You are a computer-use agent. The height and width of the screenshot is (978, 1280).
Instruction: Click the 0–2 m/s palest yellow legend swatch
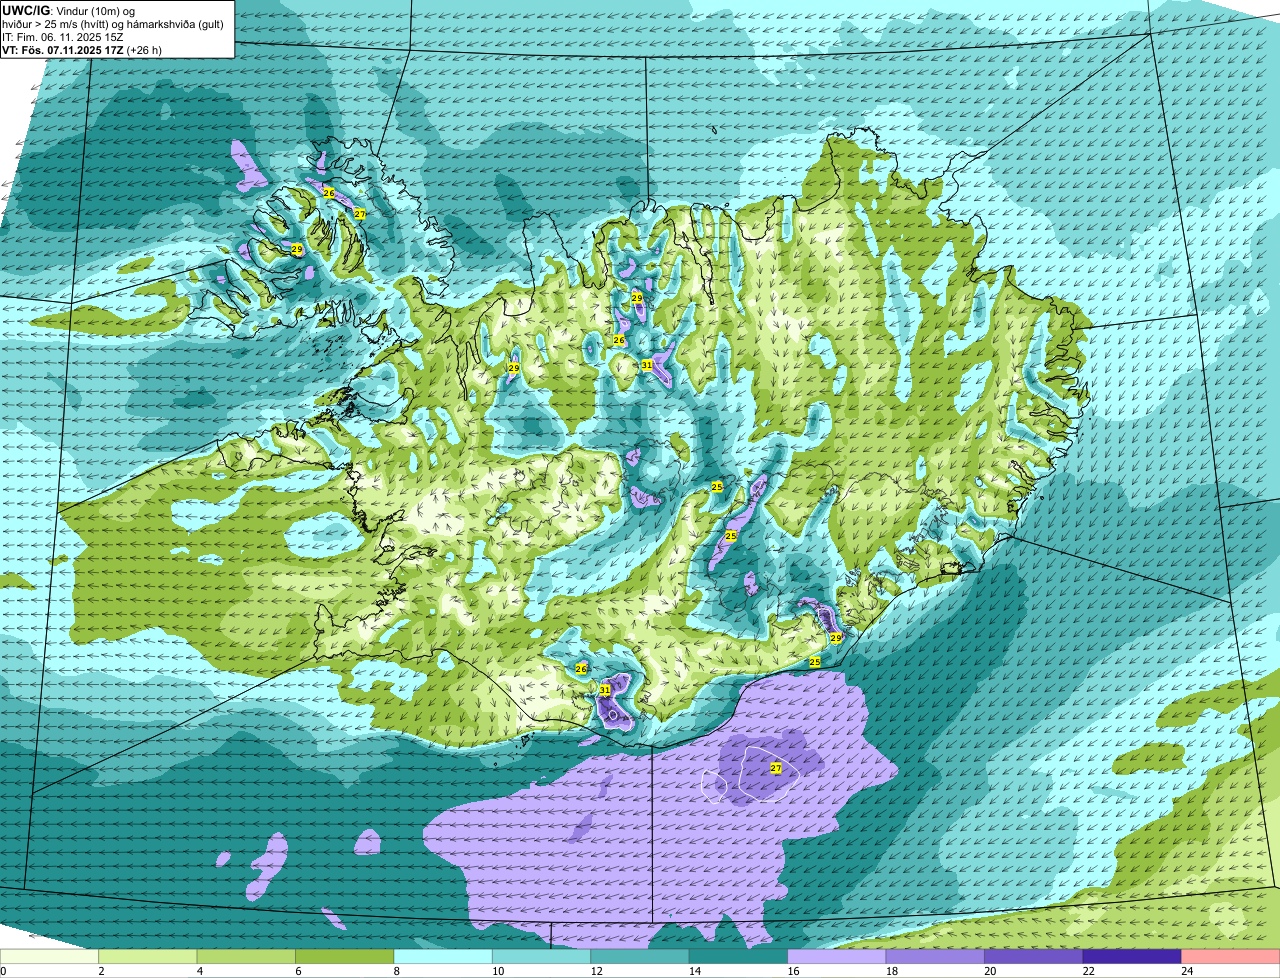[49, 956]
